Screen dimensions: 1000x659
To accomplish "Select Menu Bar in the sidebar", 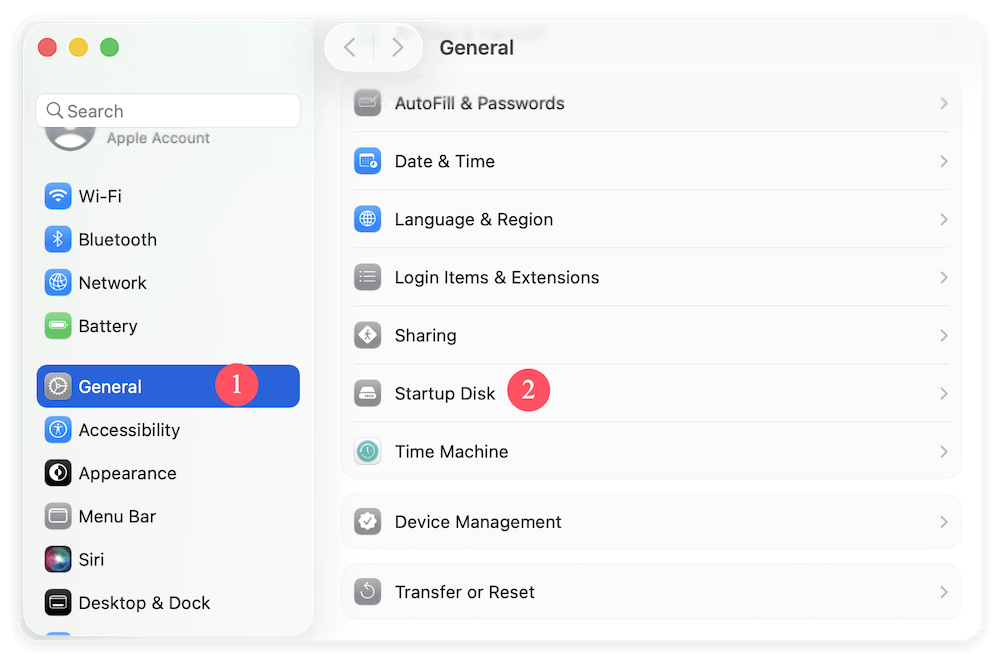I will (117, 516).
